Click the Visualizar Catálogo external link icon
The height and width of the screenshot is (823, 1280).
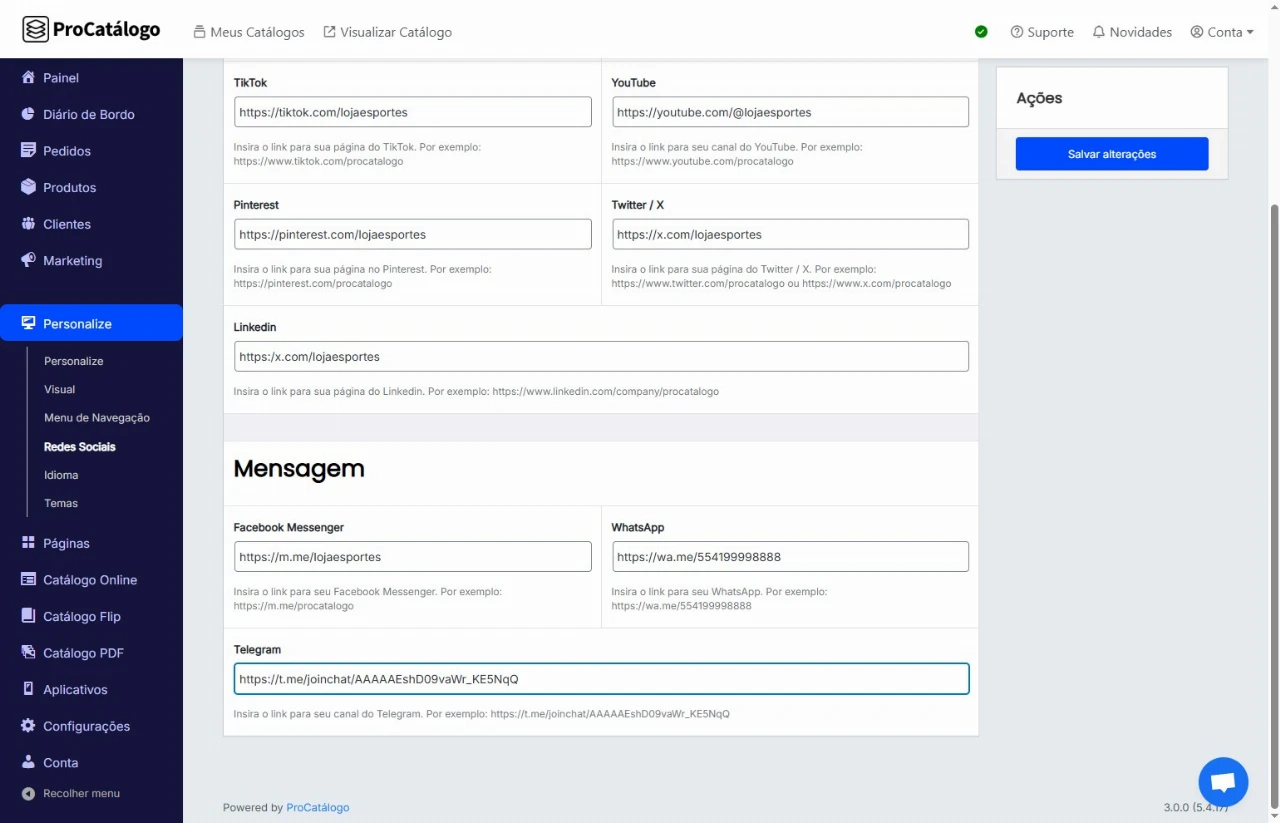329,32
